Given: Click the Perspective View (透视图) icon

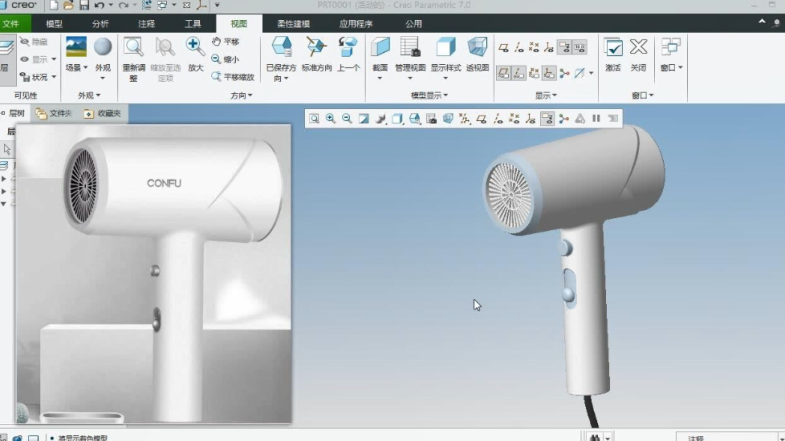Looking at the screenshot, I should (477, 48).
